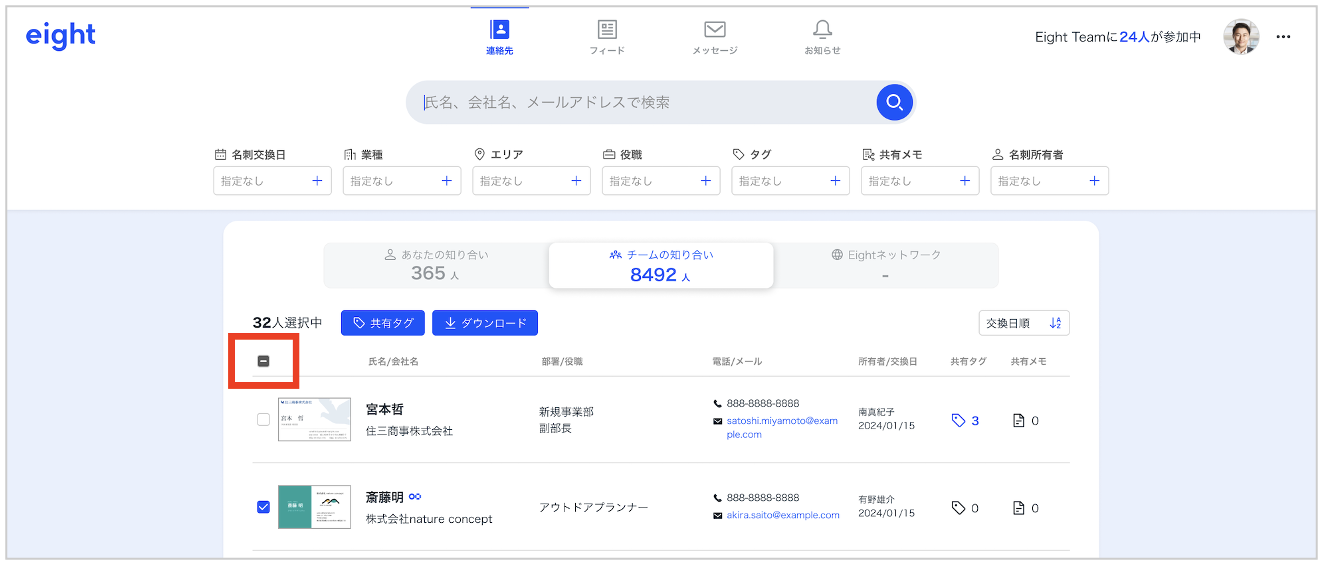
Task: Toggle the select-all header checkbox
Action: pyautogui.click(x=264, y=361)
